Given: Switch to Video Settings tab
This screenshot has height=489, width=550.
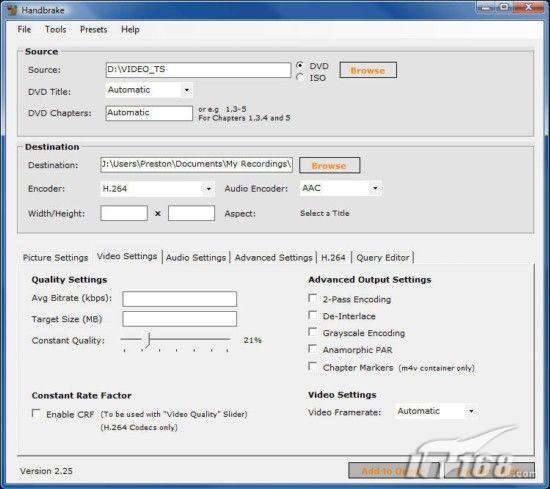Looking at the screenshot, I should 127,256.
